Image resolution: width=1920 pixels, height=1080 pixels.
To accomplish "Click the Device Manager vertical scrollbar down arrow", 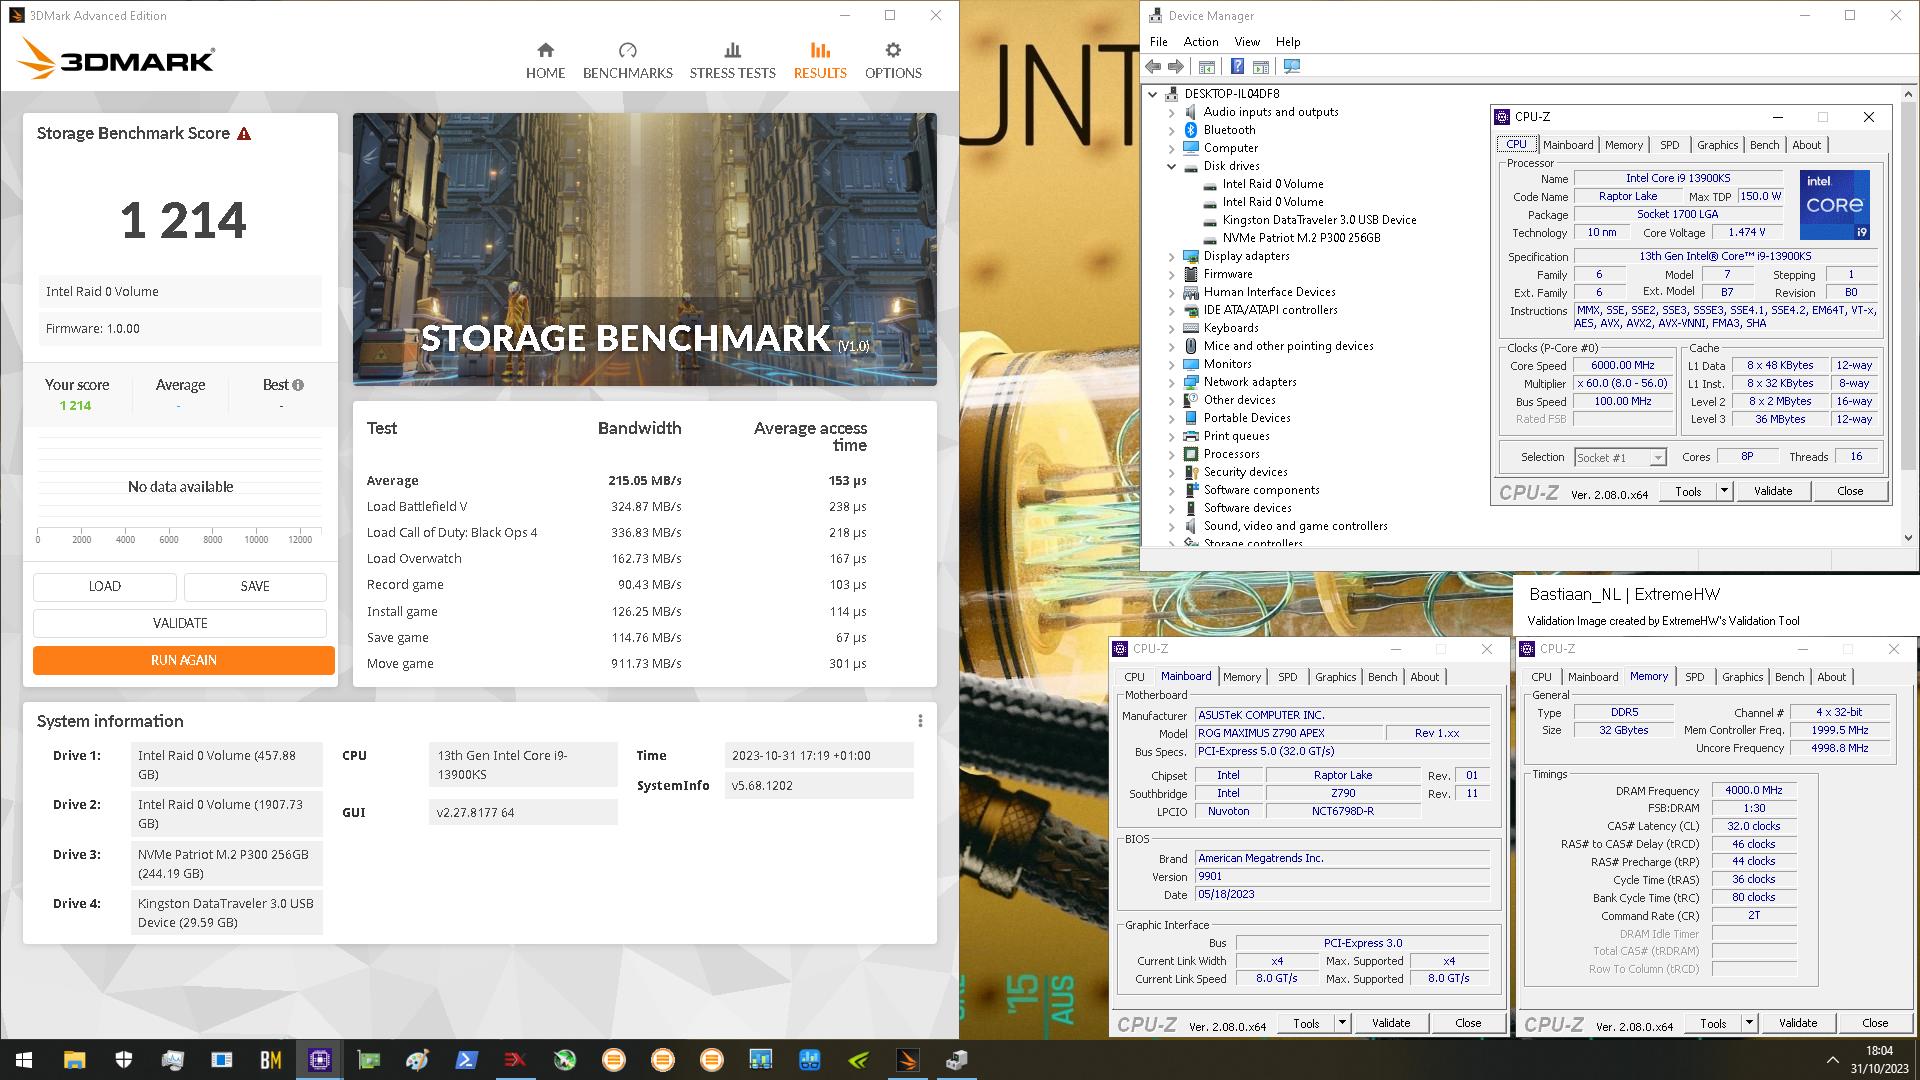I will [1908, 538].
